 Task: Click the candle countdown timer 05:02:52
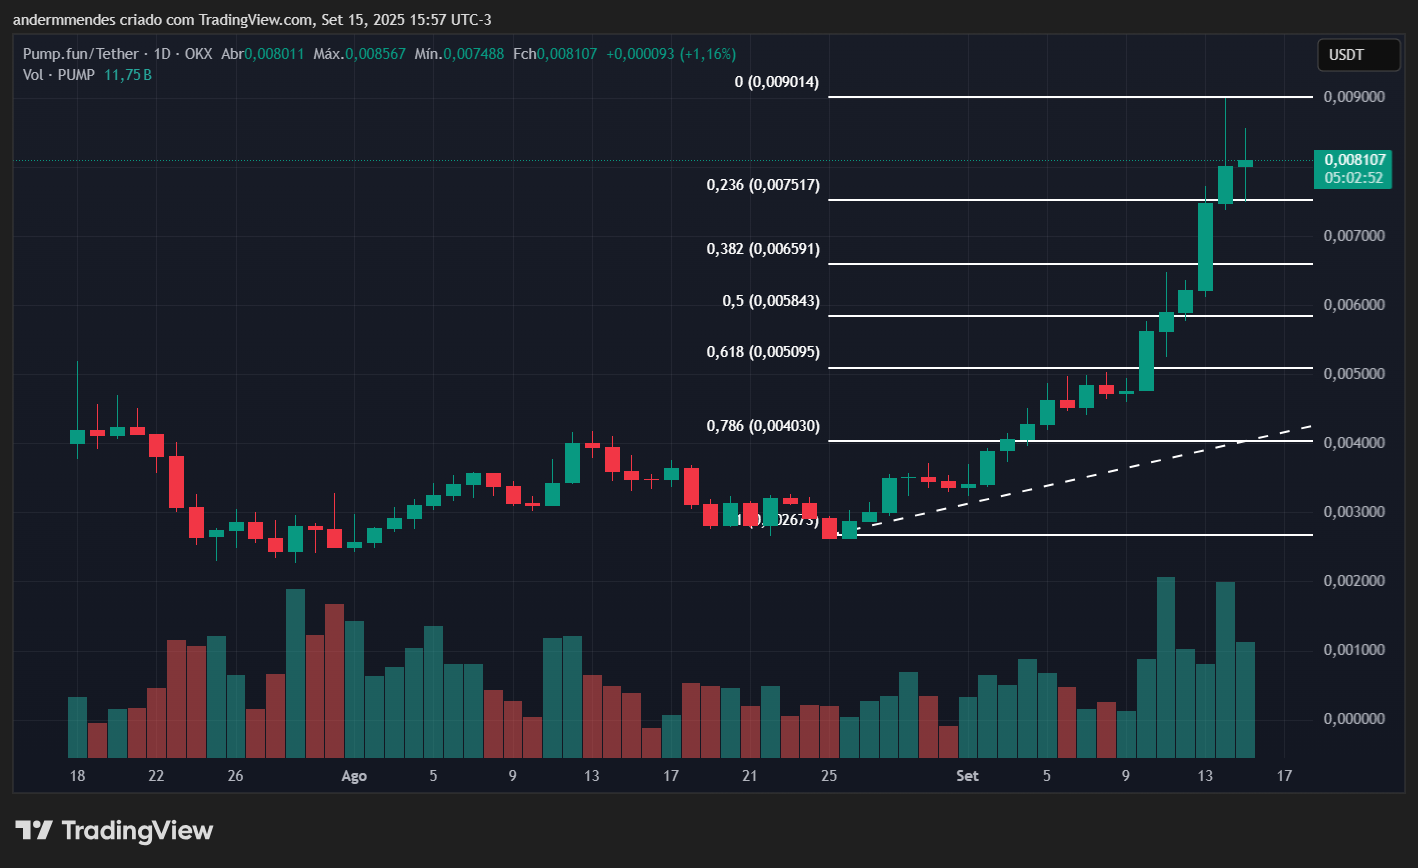1353,178
